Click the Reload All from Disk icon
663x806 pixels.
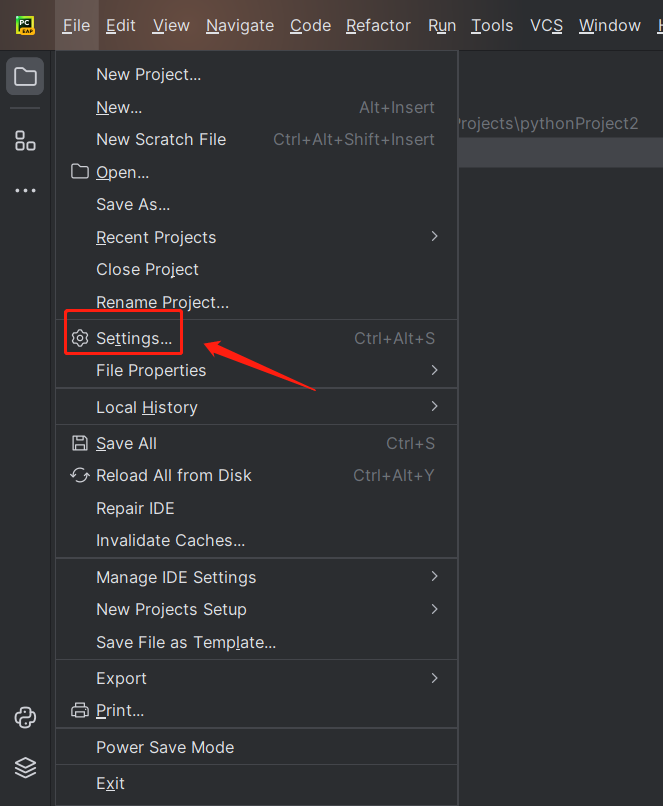[80, 475]
